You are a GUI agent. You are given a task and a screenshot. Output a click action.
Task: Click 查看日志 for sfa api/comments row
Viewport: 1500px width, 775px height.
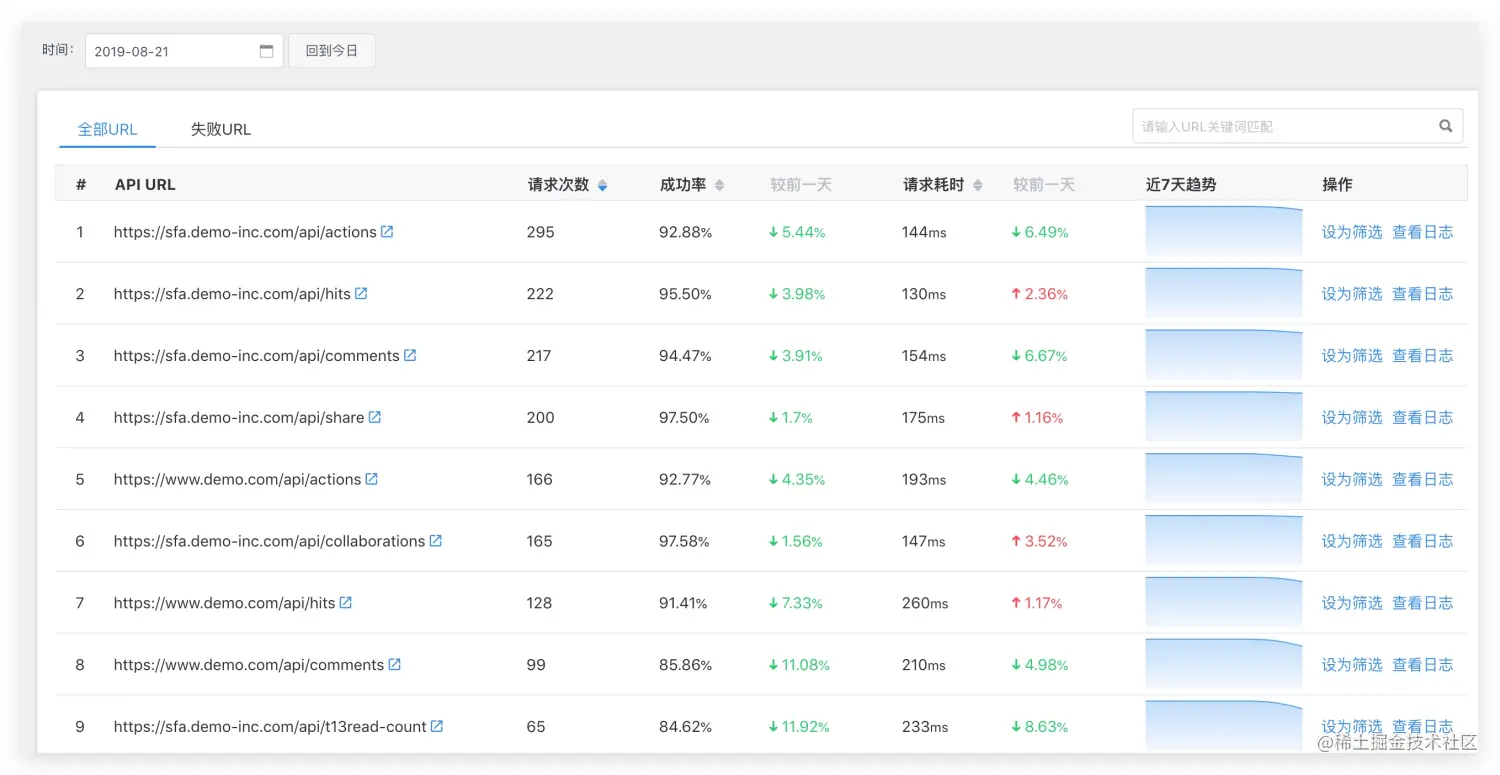[x=1423, y=356]
